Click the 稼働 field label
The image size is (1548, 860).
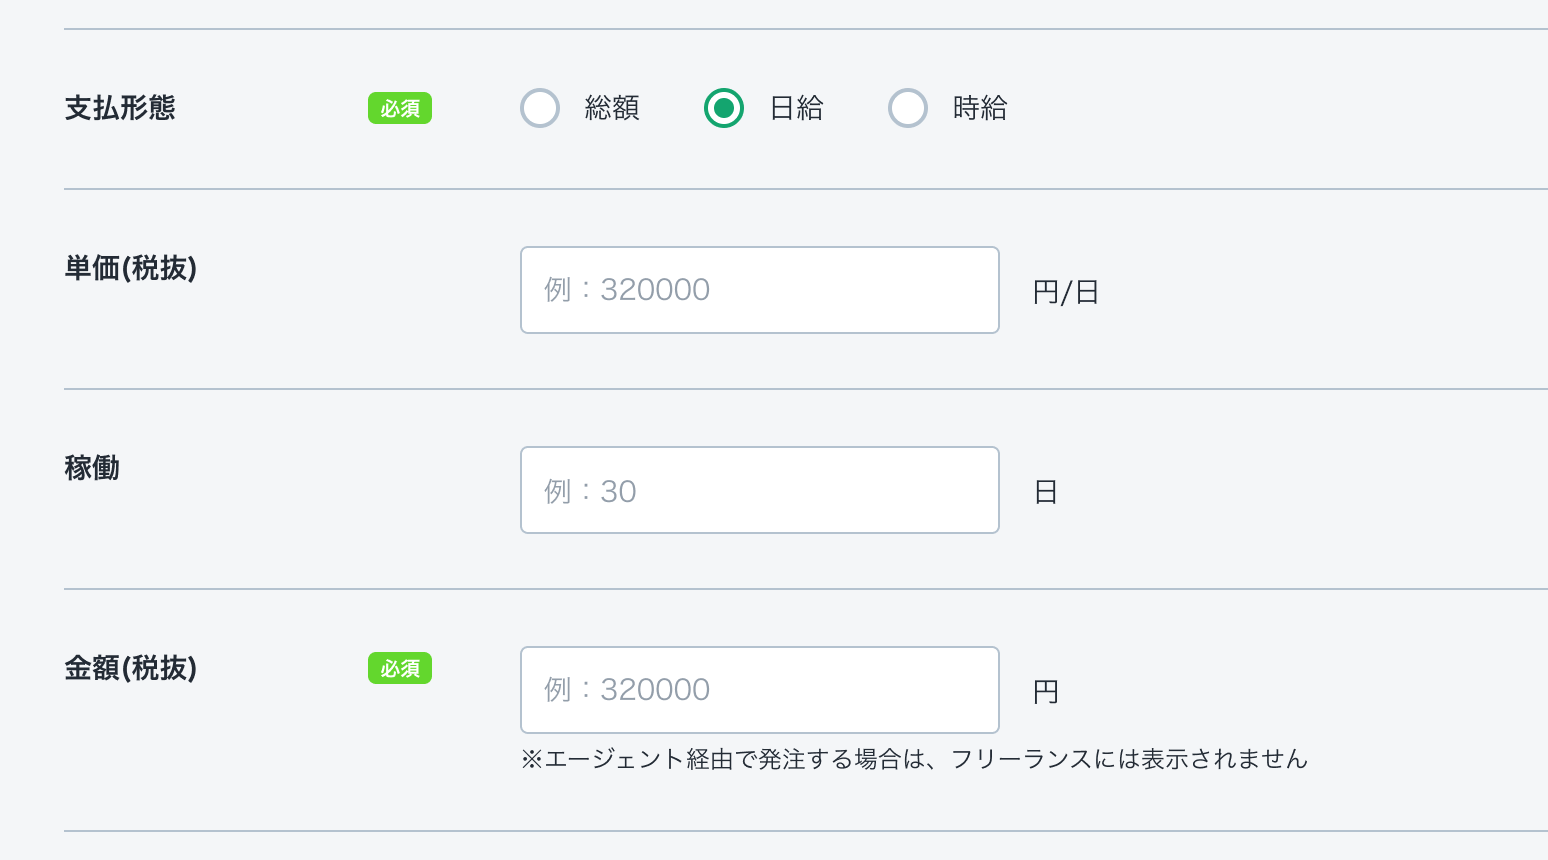tap(92, 468)
